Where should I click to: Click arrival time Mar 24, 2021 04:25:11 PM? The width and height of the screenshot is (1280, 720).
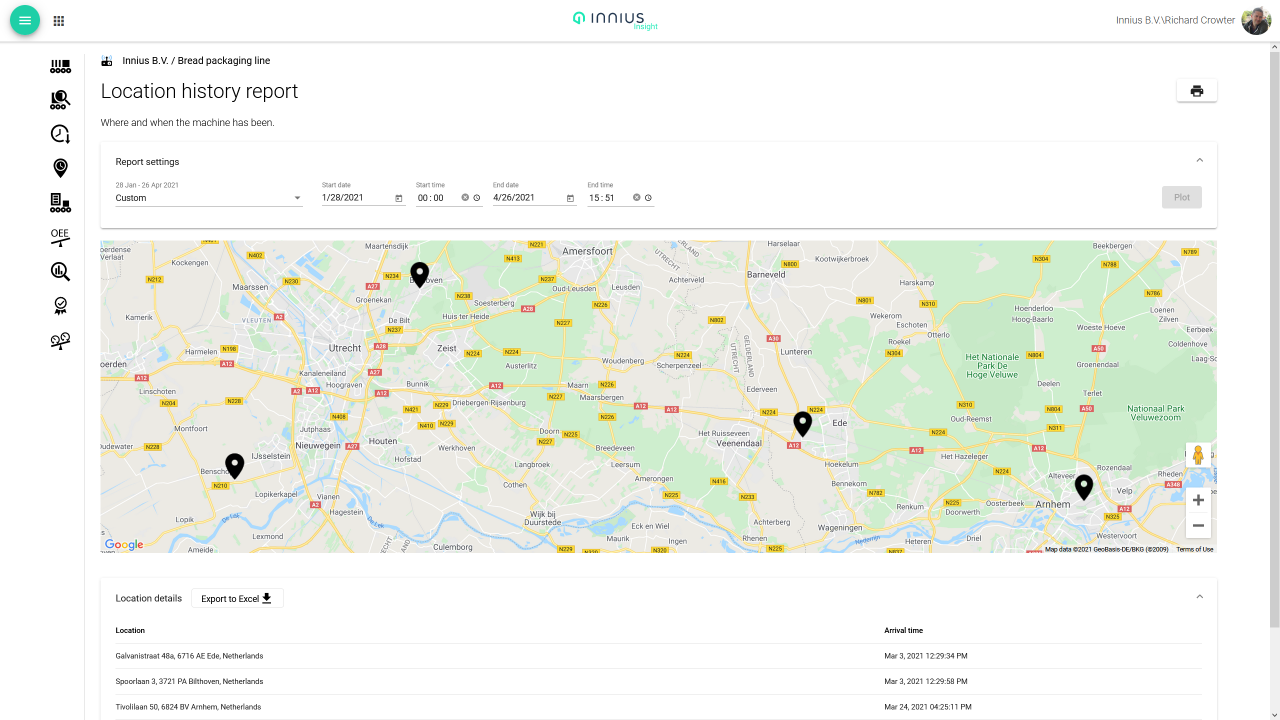point(928,707)
